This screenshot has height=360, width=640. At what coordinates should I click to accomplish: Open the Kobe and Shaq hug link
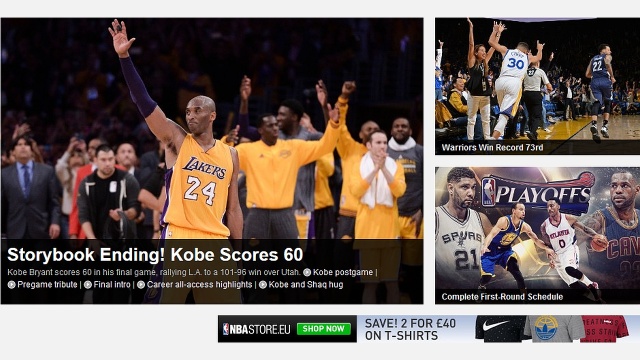point(306,284)
